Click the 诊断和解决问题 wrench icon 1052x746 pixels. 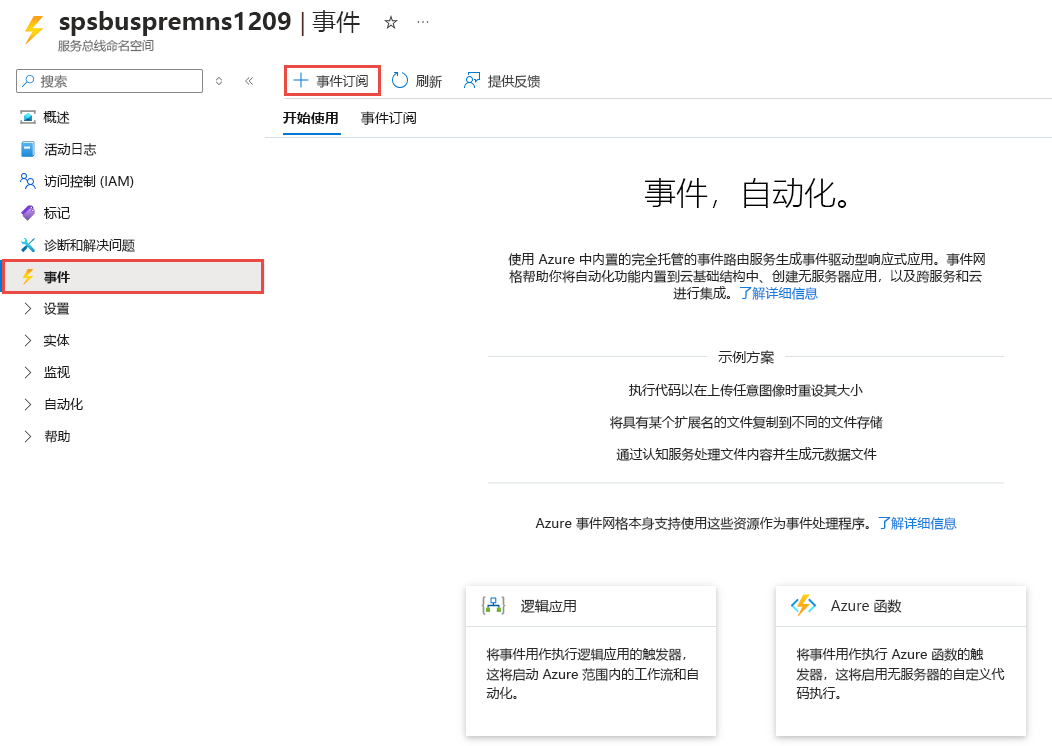28,245
